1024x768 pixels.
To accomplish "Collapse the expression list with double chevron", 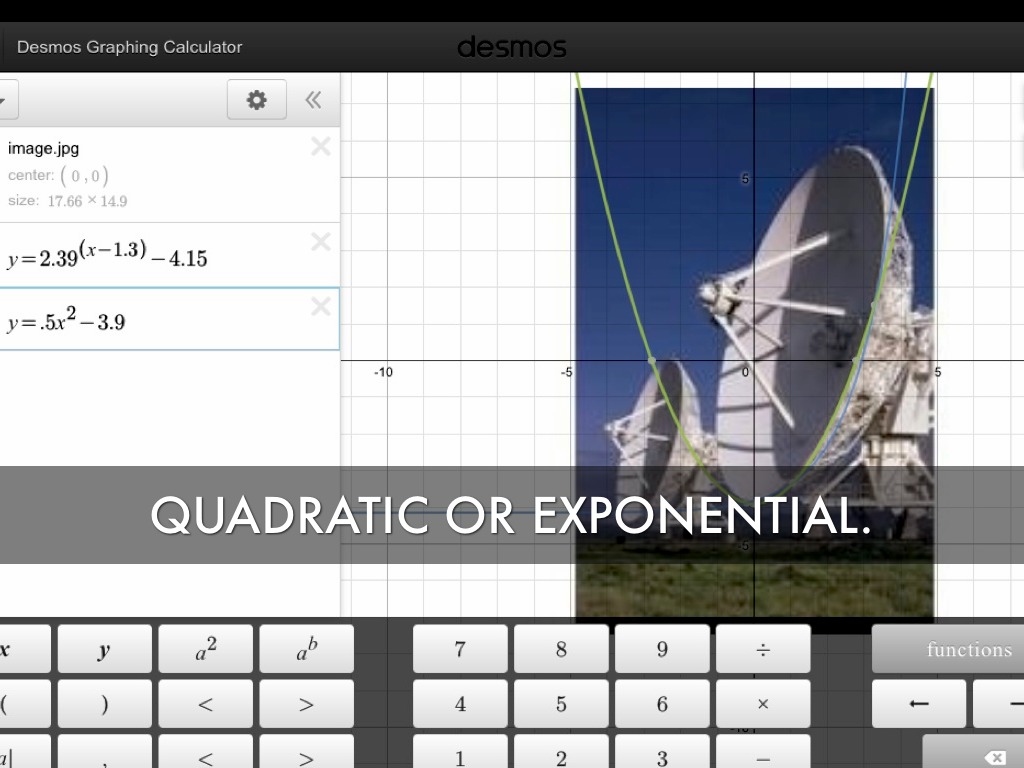I will (x=313, y=100).
